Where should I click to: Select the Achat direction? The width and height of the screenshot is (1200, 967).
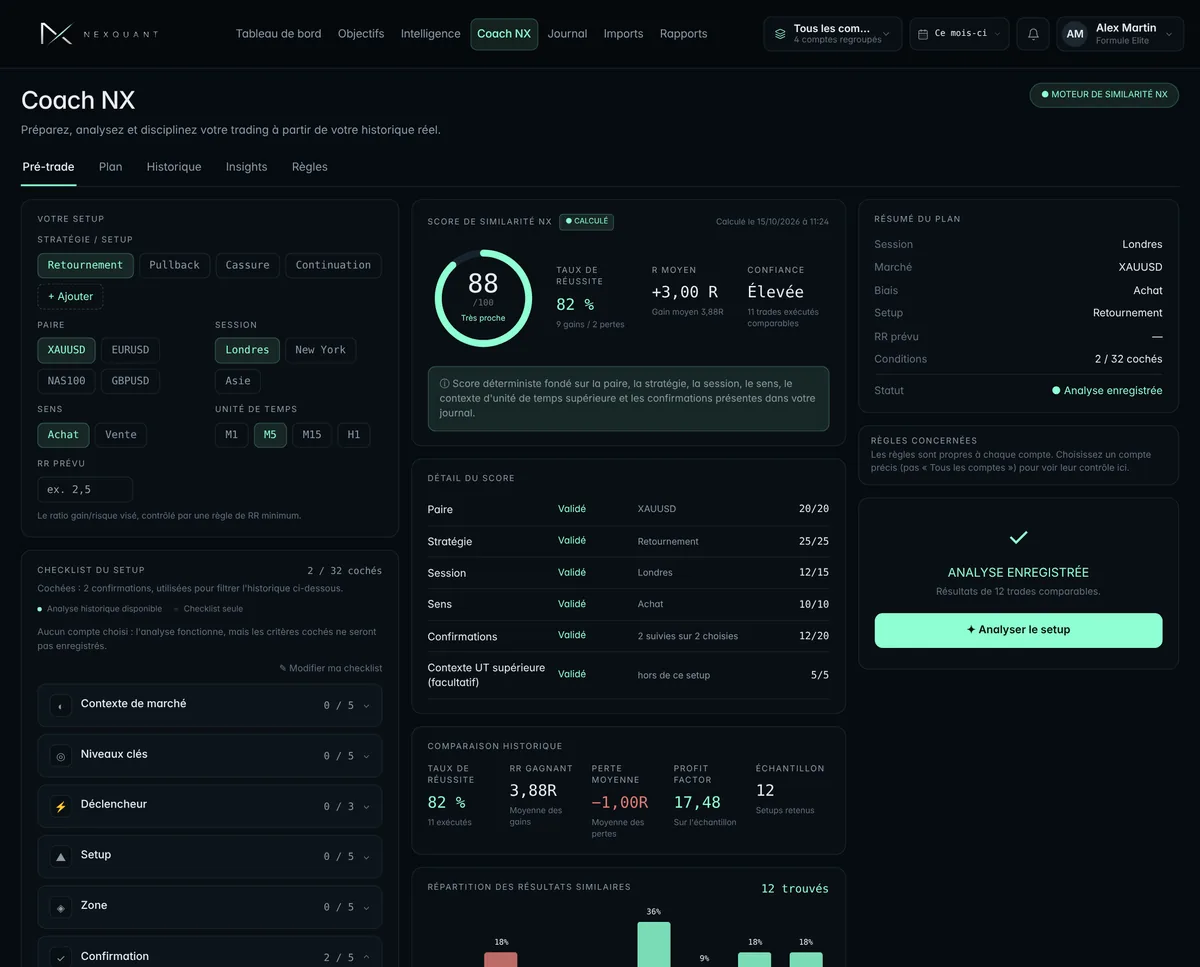tap(63, 435)
